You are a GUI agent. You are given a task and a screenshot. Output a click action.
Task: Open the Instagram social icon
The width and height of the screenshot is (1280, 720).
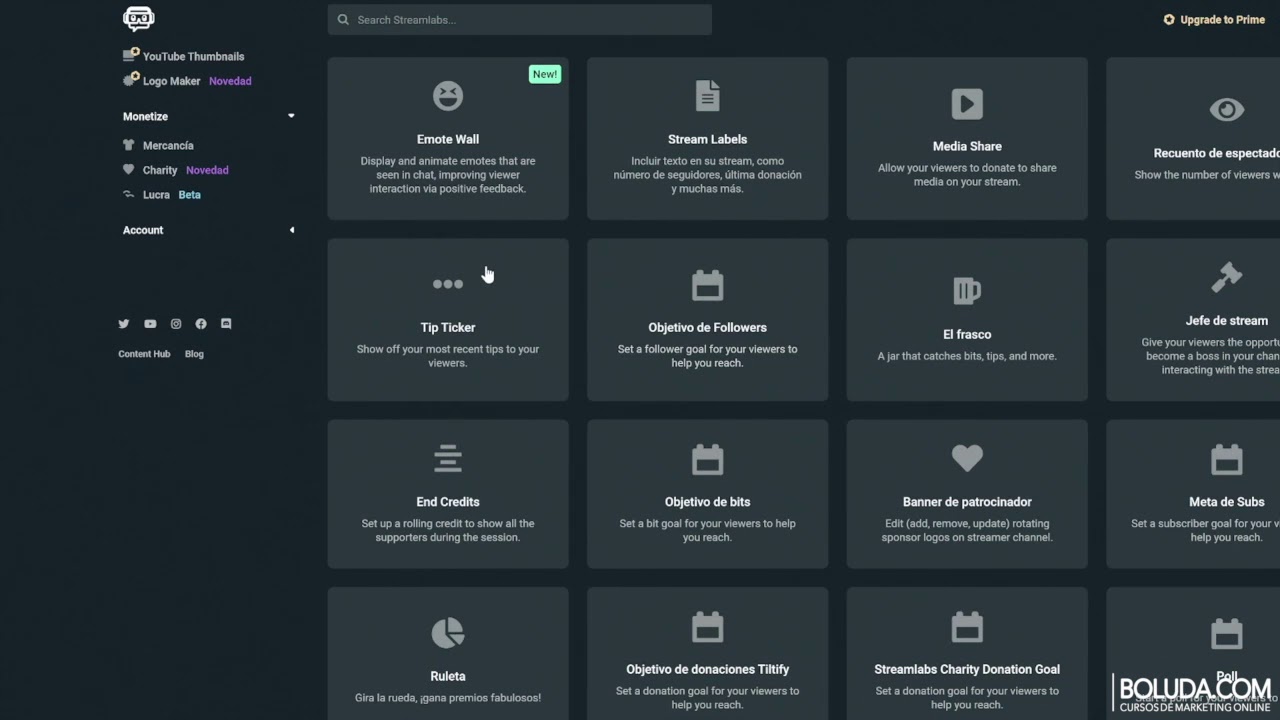(x=176, y=324)
